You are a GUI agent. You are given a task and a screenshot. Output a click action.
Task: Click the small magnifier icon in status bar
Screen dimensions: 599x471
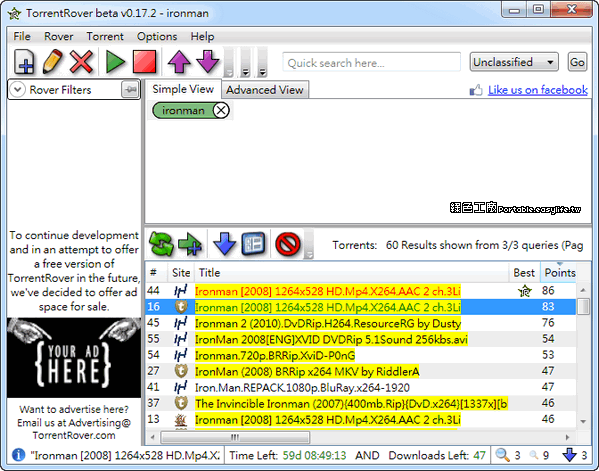pyautogui.click(x=534, y=455)
